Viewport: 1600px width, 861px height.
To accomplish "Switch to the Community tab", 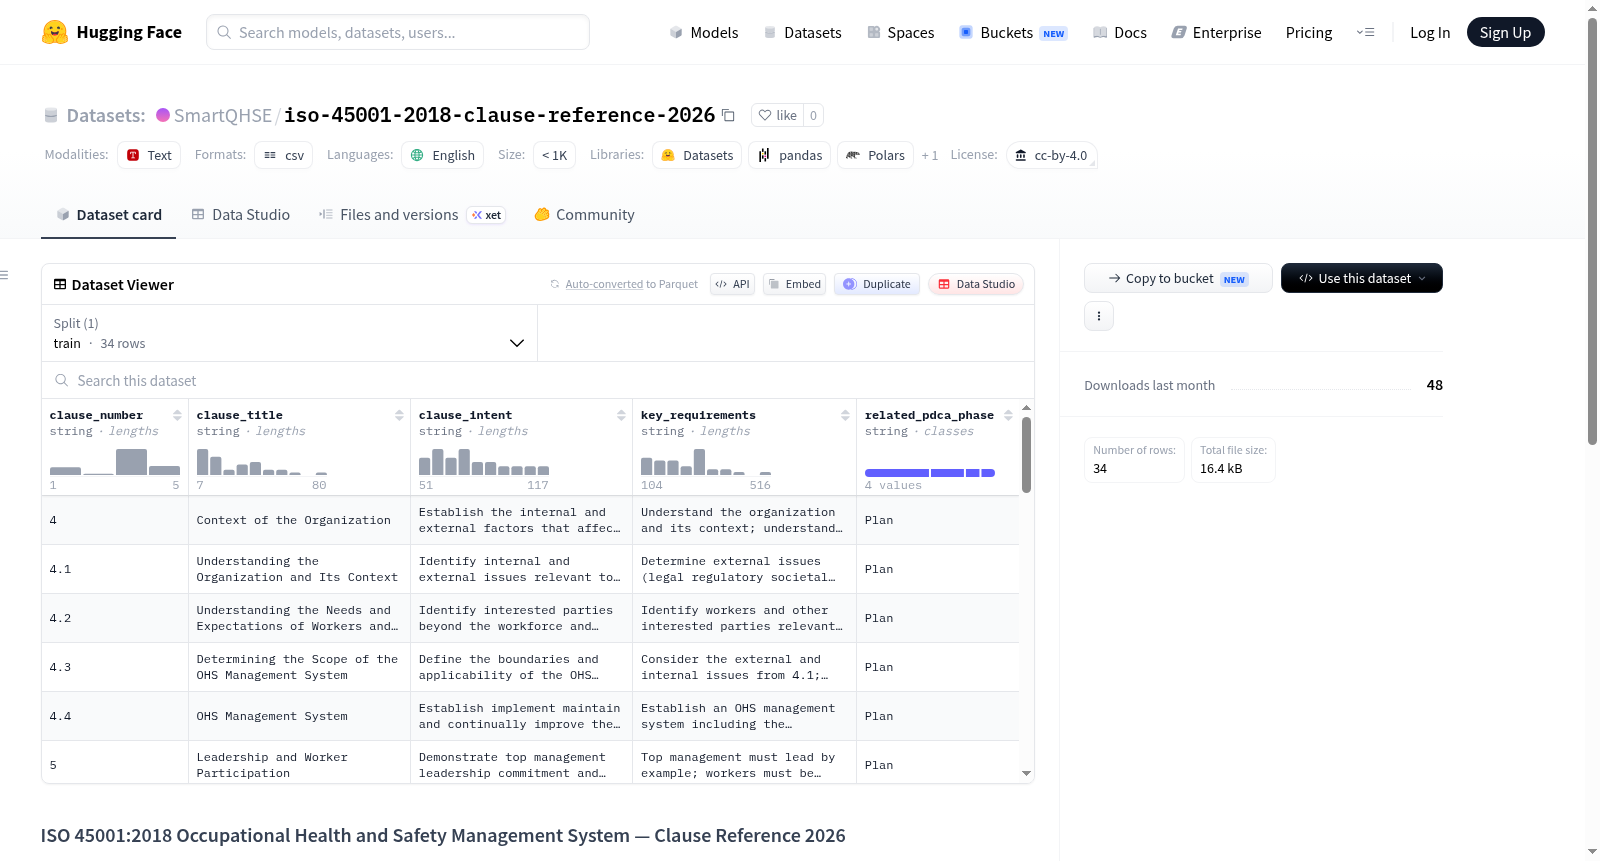I will (584, 215).
